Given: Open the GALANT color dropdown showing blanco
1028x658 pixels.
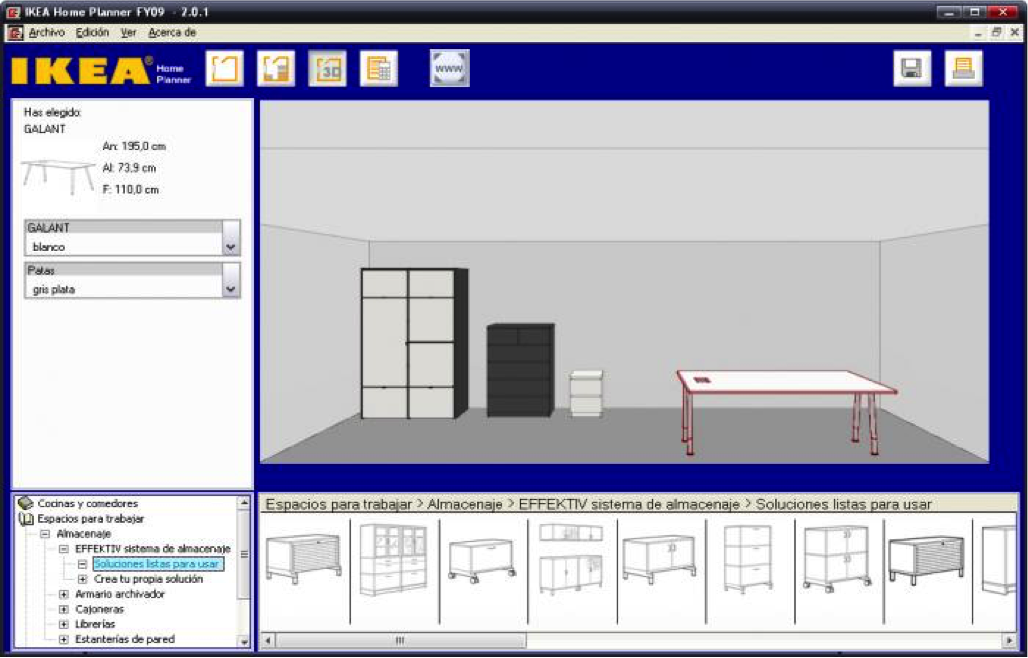Looking at the screenshot, I should [x=231, y=246].
